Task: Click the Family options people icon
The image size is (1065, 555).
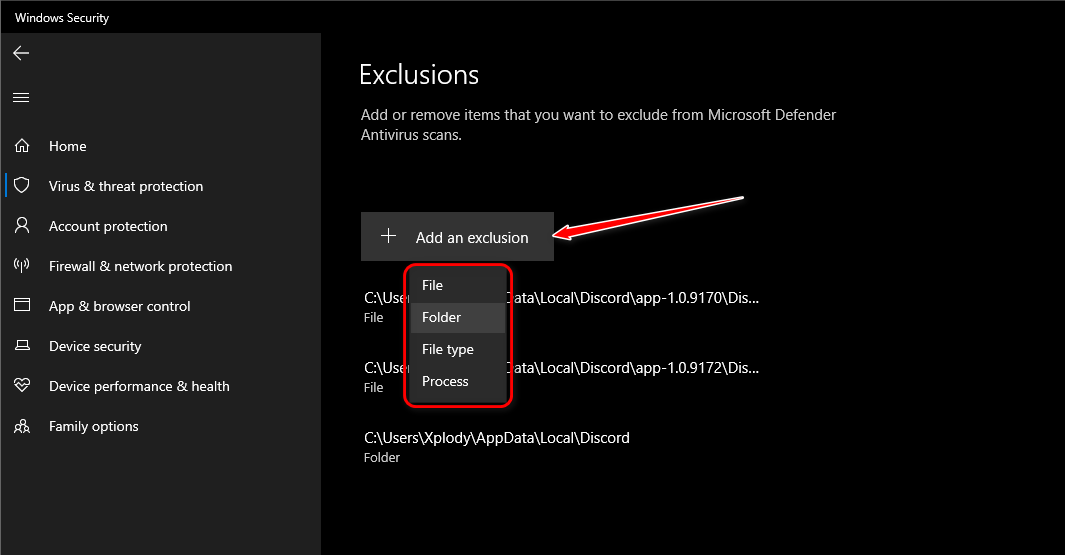Action: point(22,426)
